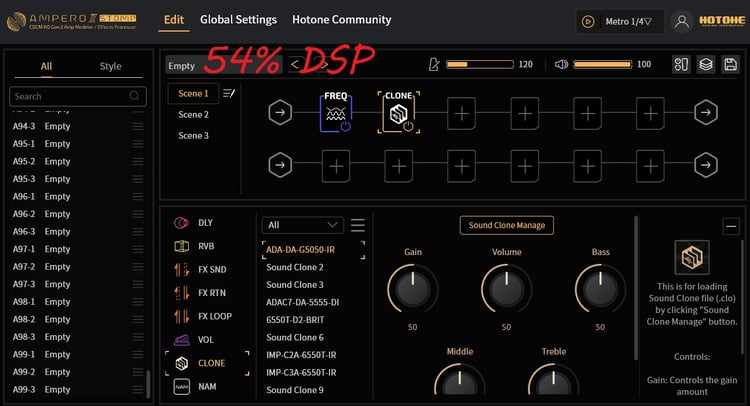Click the parameter panel scrollbar
Viewport: 750px width, 406px height.
tap(636, 287)
